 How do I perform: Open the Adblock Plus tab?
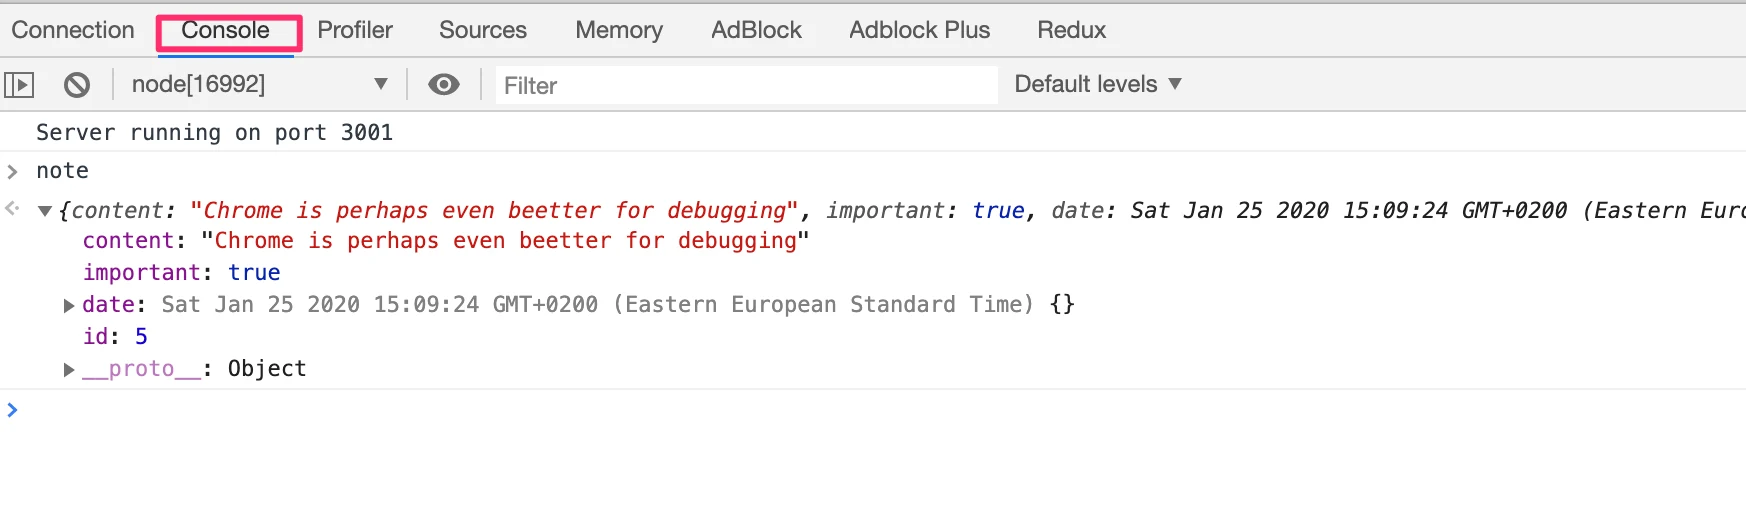920,30
